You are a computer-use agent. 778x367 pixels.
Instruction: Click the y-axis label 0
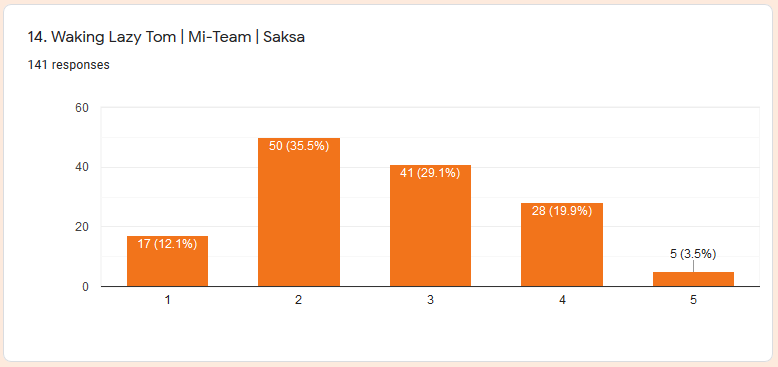(x=85, y=287)
